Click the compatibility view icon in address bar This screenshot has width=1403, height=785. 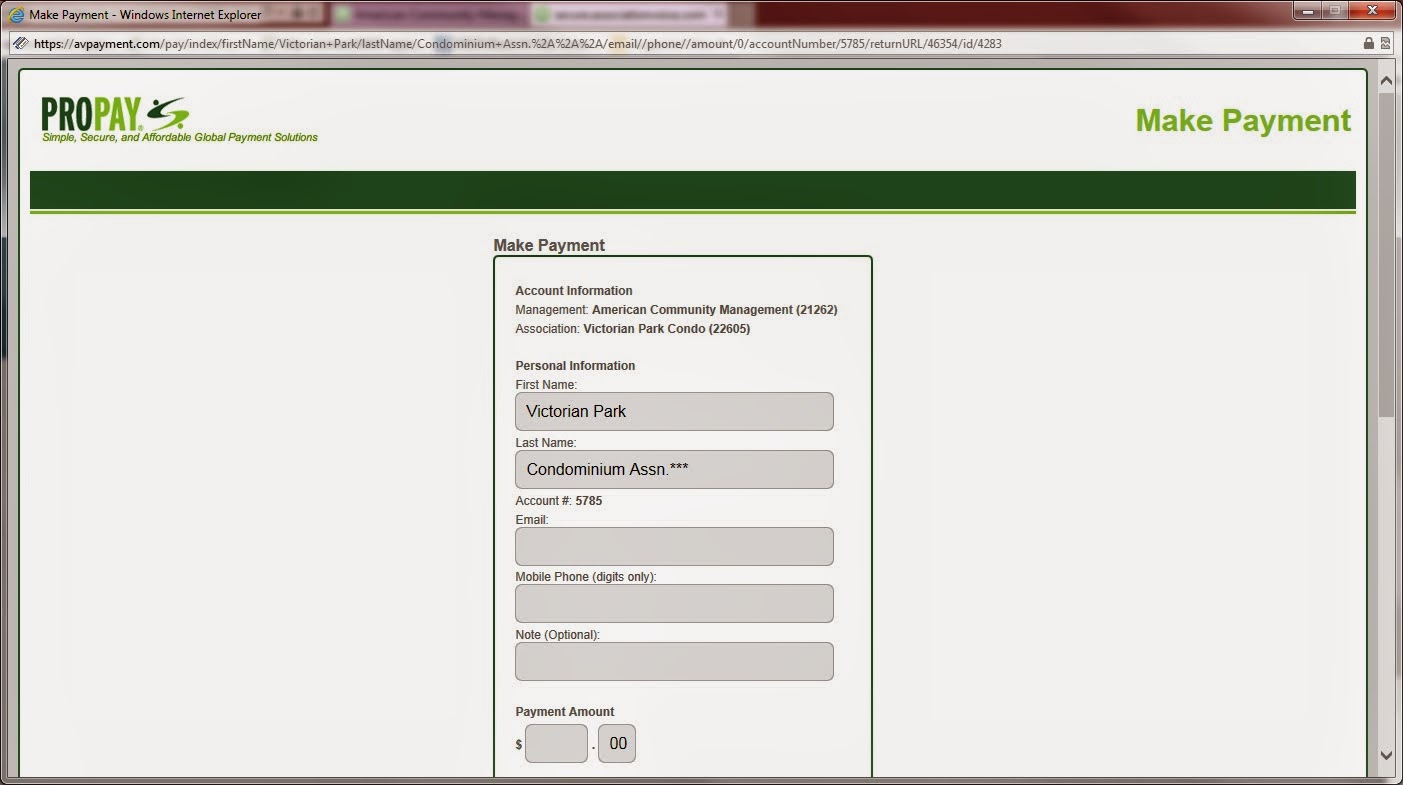[1386, 44]
